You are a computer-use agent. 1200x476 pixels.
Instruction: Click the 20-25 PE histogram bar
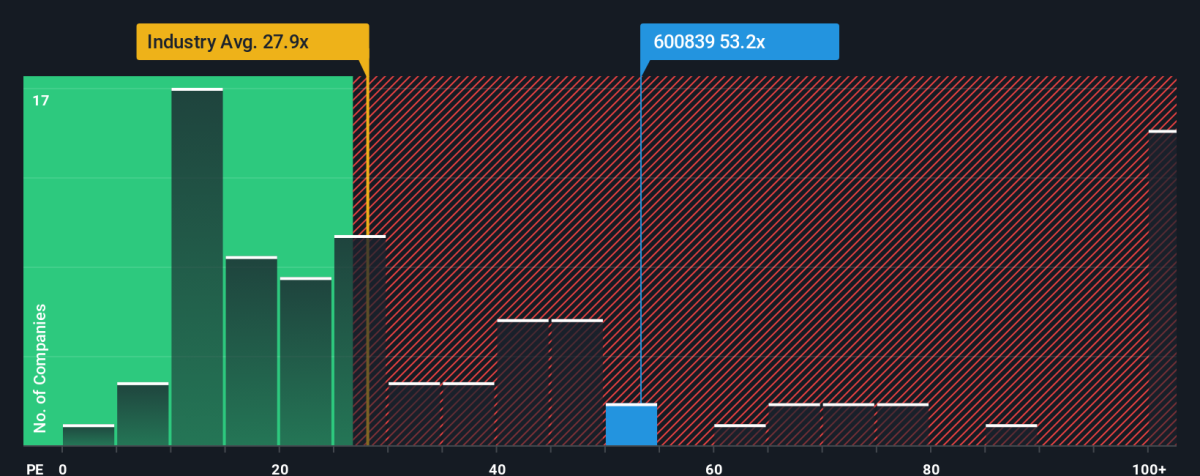305,362
